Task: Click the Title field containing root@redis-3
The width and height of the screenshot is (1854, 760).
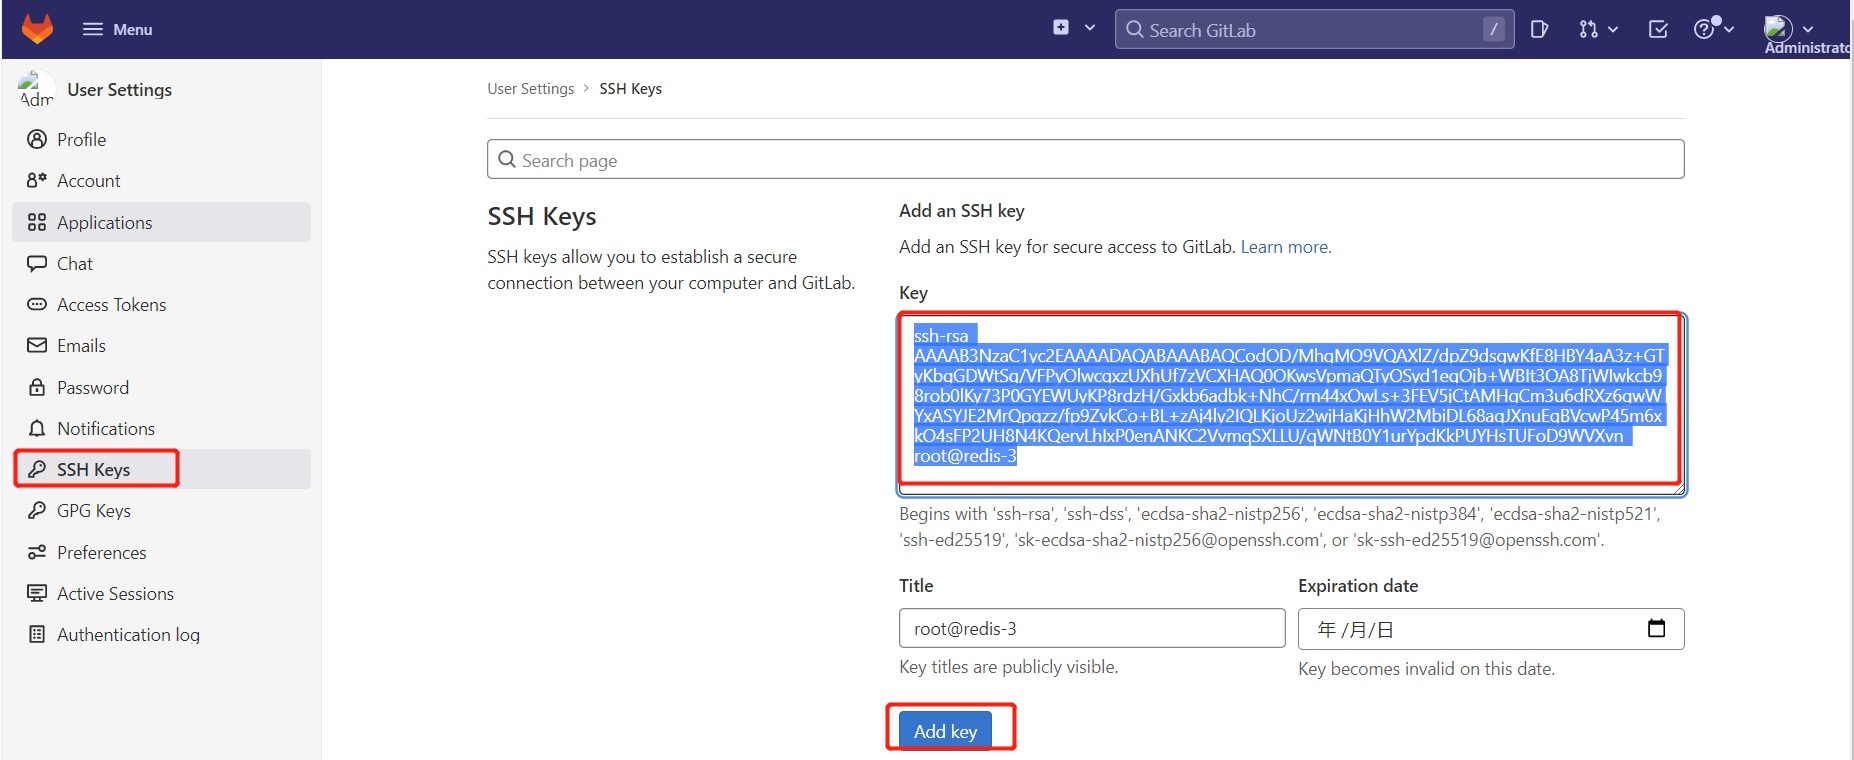Action: (1092, 628)
